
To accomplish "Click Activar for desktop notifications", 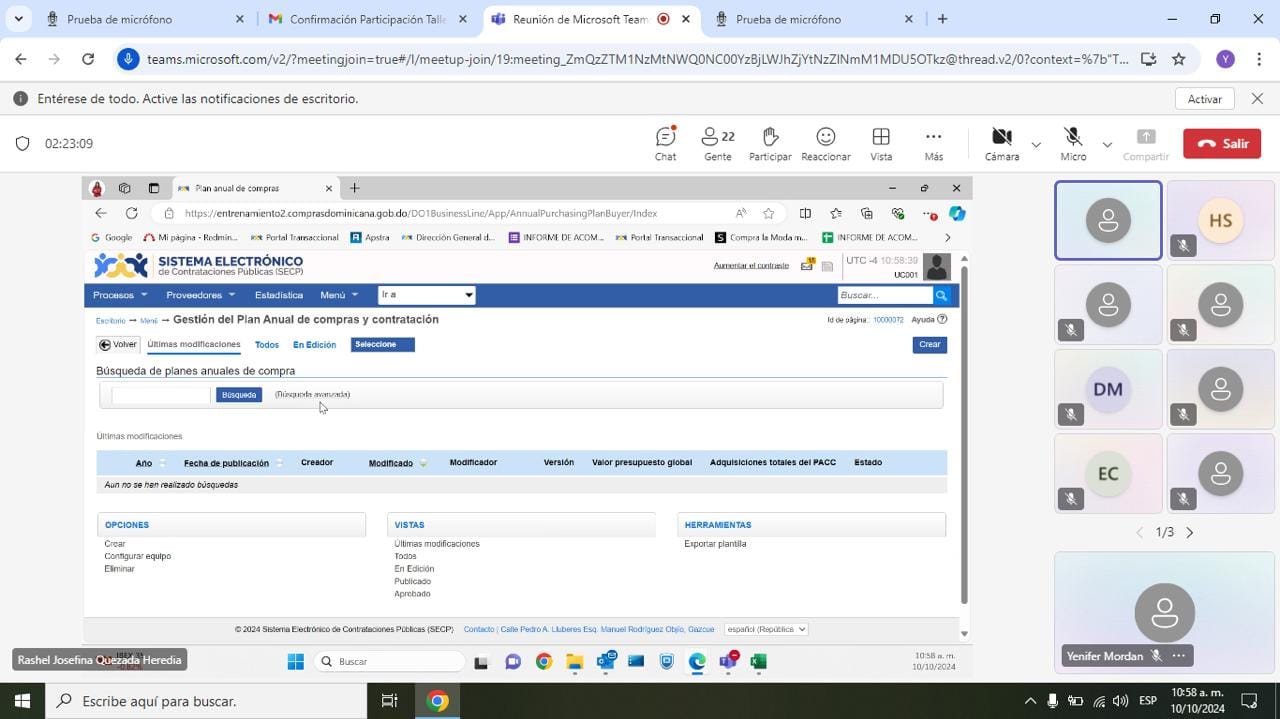I will pyautogui.click(x=1204, y=99).
